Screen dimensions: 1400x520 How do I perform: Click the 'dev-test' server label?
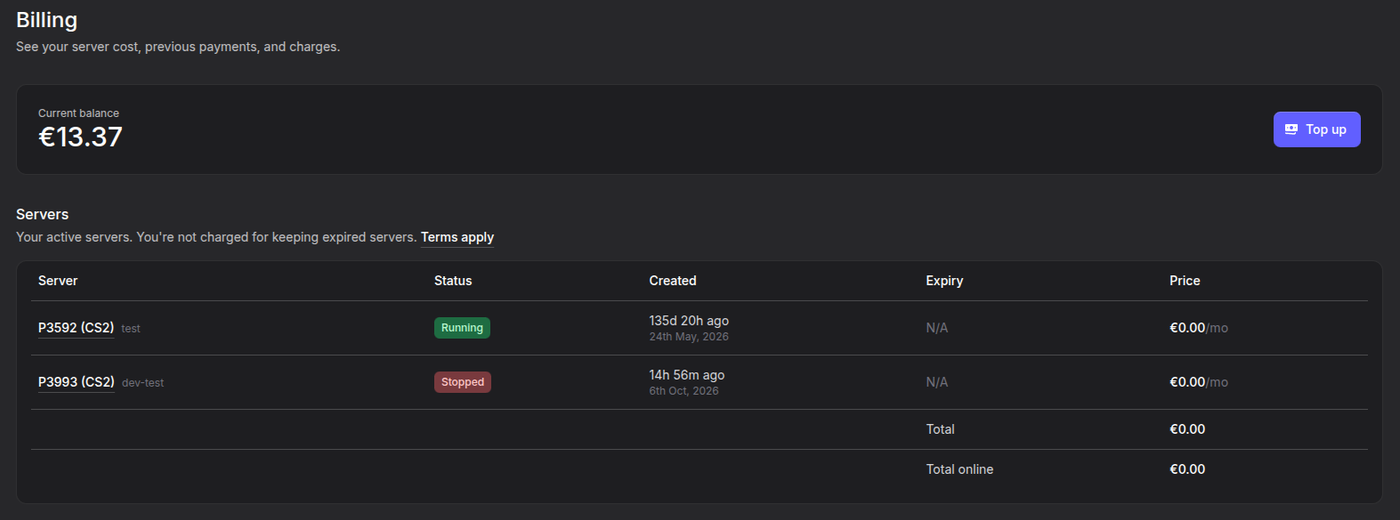(x=143, y=382)
